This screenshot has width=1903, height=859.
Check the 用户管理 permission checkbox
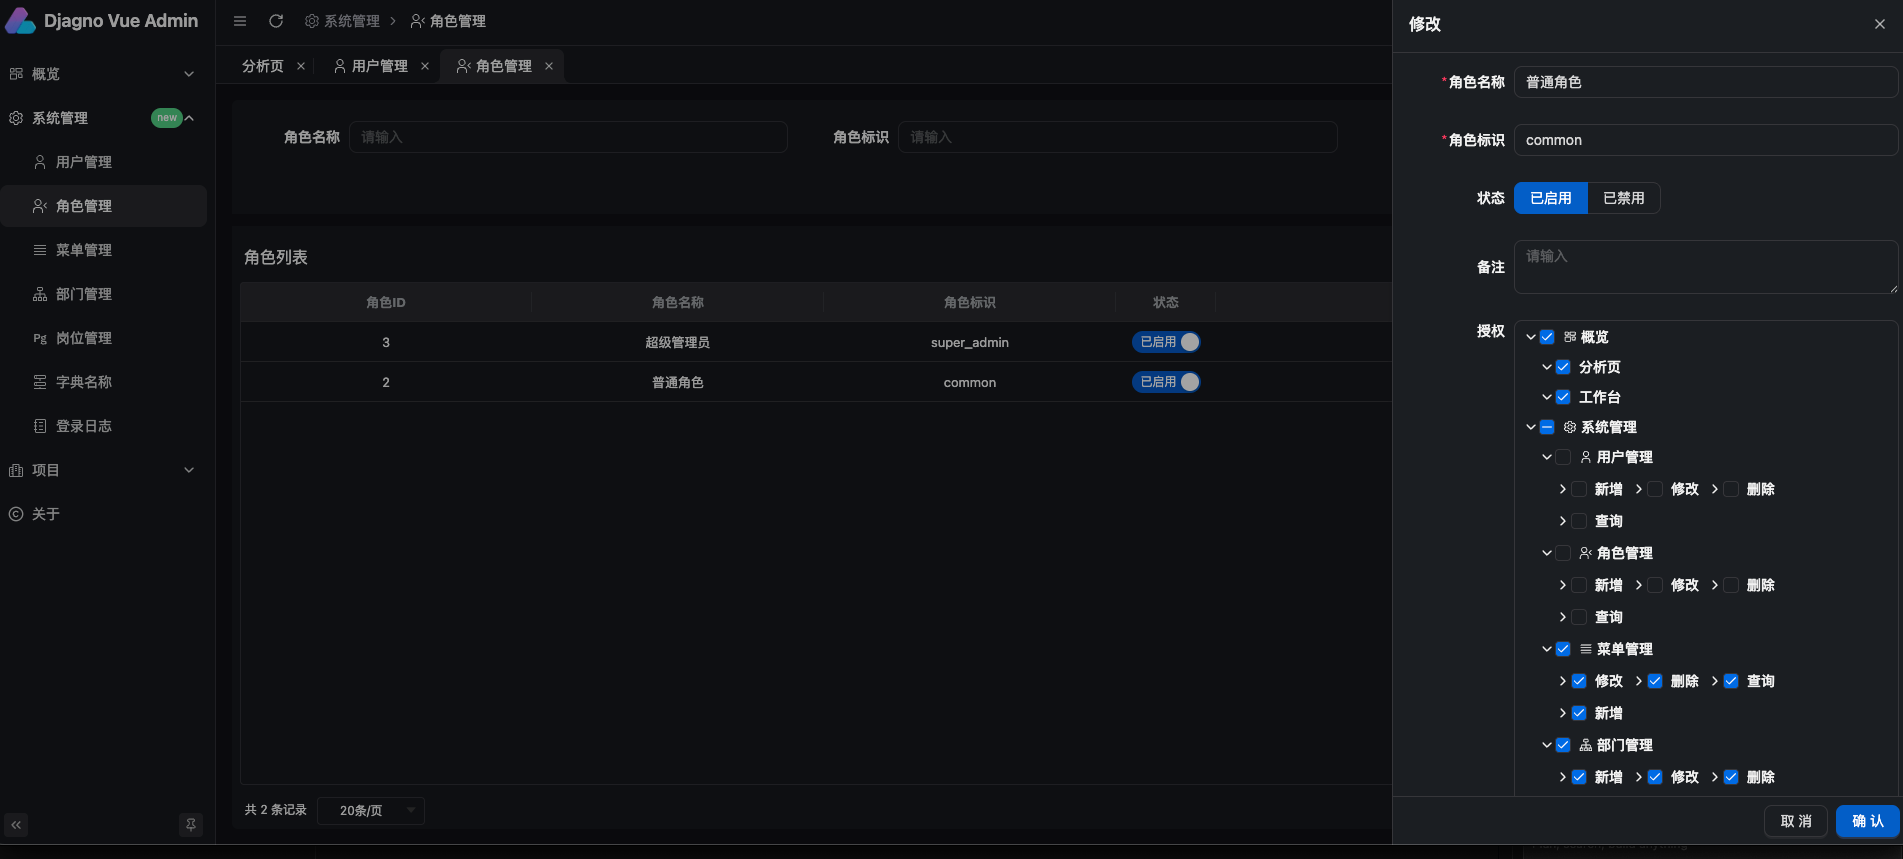1563,457
